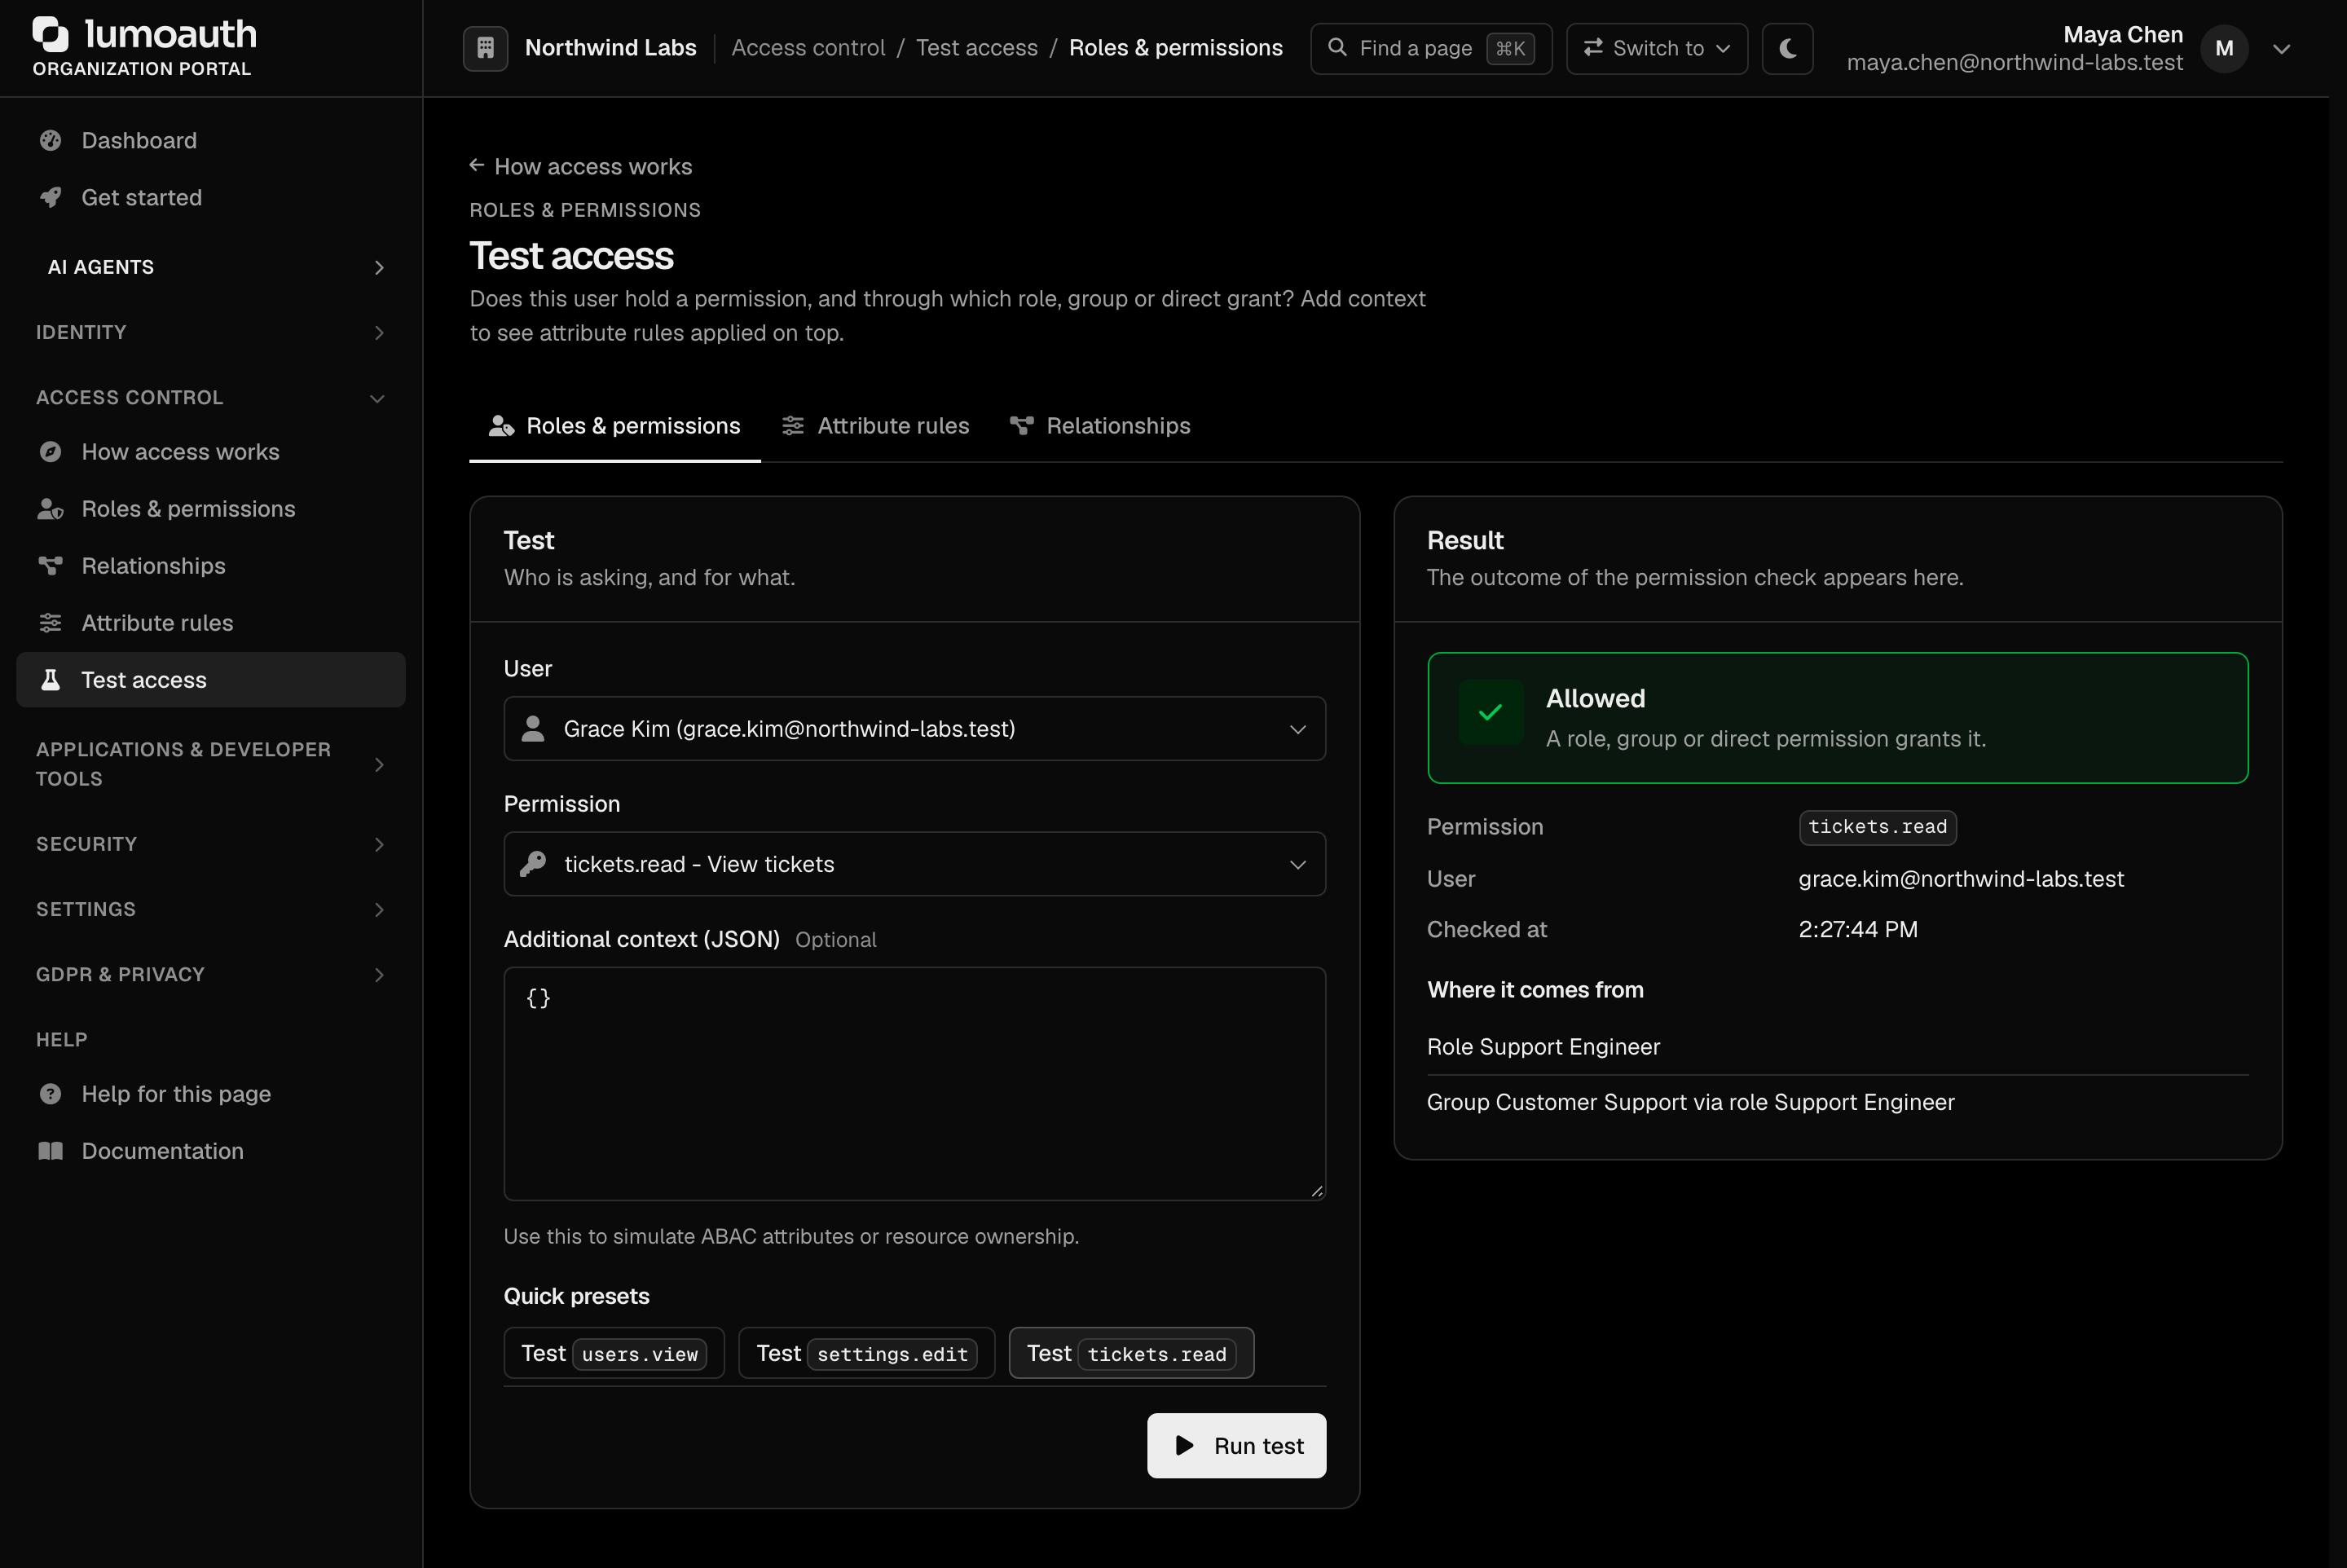
Task: Select Test access flask item
Action: (x=211, y=680)
